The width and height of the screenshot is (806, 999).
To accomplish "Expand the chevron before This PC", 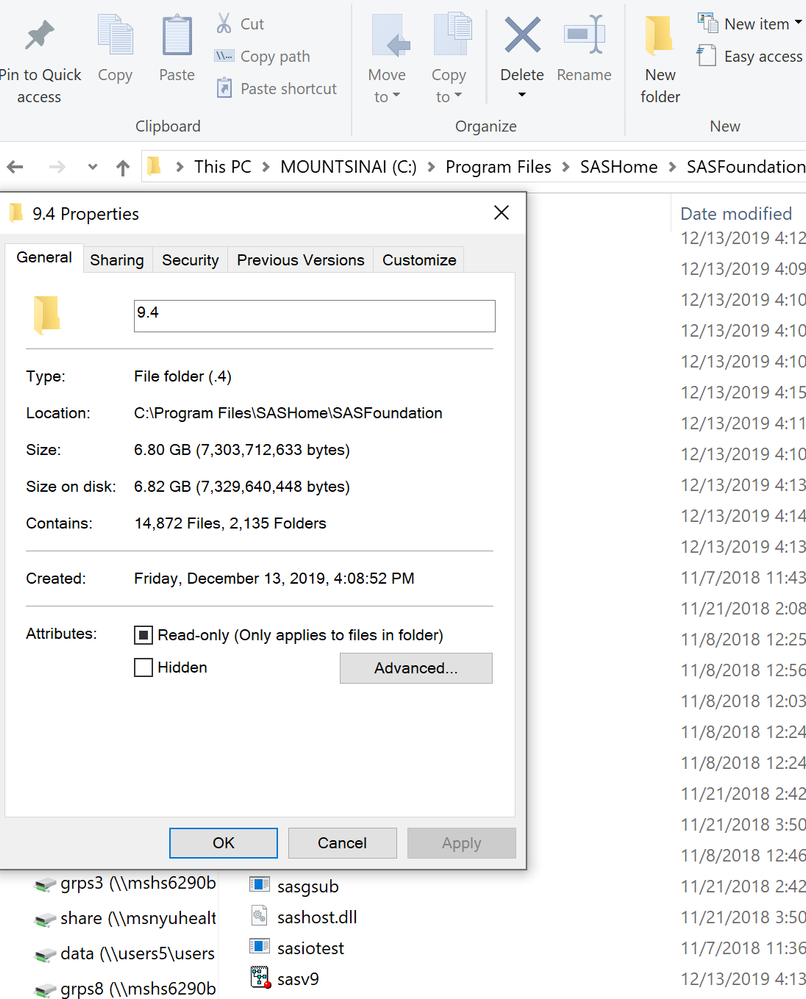I will coord(180,167).
